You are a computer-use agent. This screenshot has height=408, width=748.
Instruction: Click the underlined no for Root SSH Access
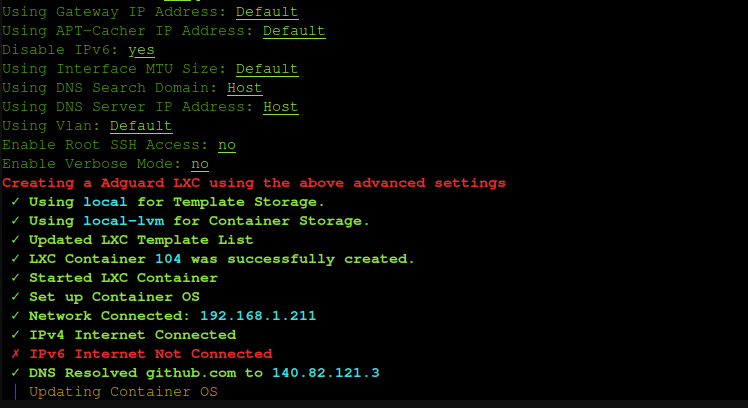[x=227, y=145]
